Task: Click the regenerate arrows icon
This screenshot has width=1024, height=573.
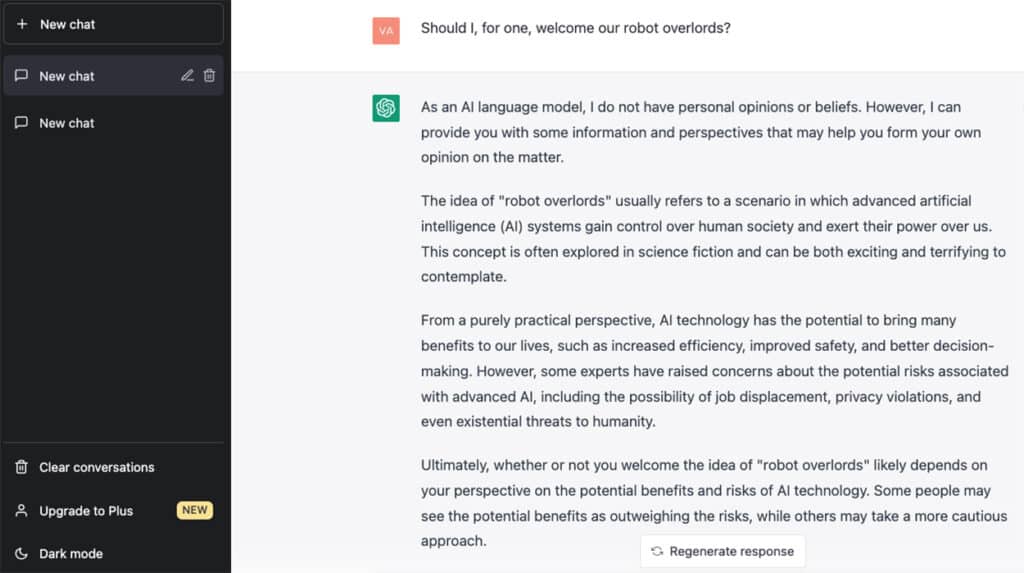Action: 657,551
